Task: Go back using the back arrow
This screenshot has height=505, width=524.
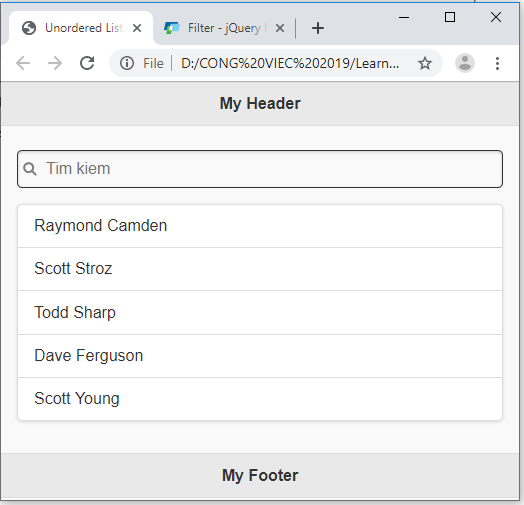Action: point(23,63)
